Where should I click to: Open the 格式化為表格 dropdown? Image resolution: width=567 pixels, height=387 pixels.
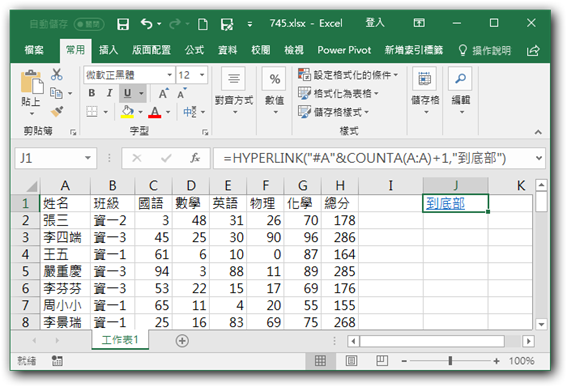(338, 94)
